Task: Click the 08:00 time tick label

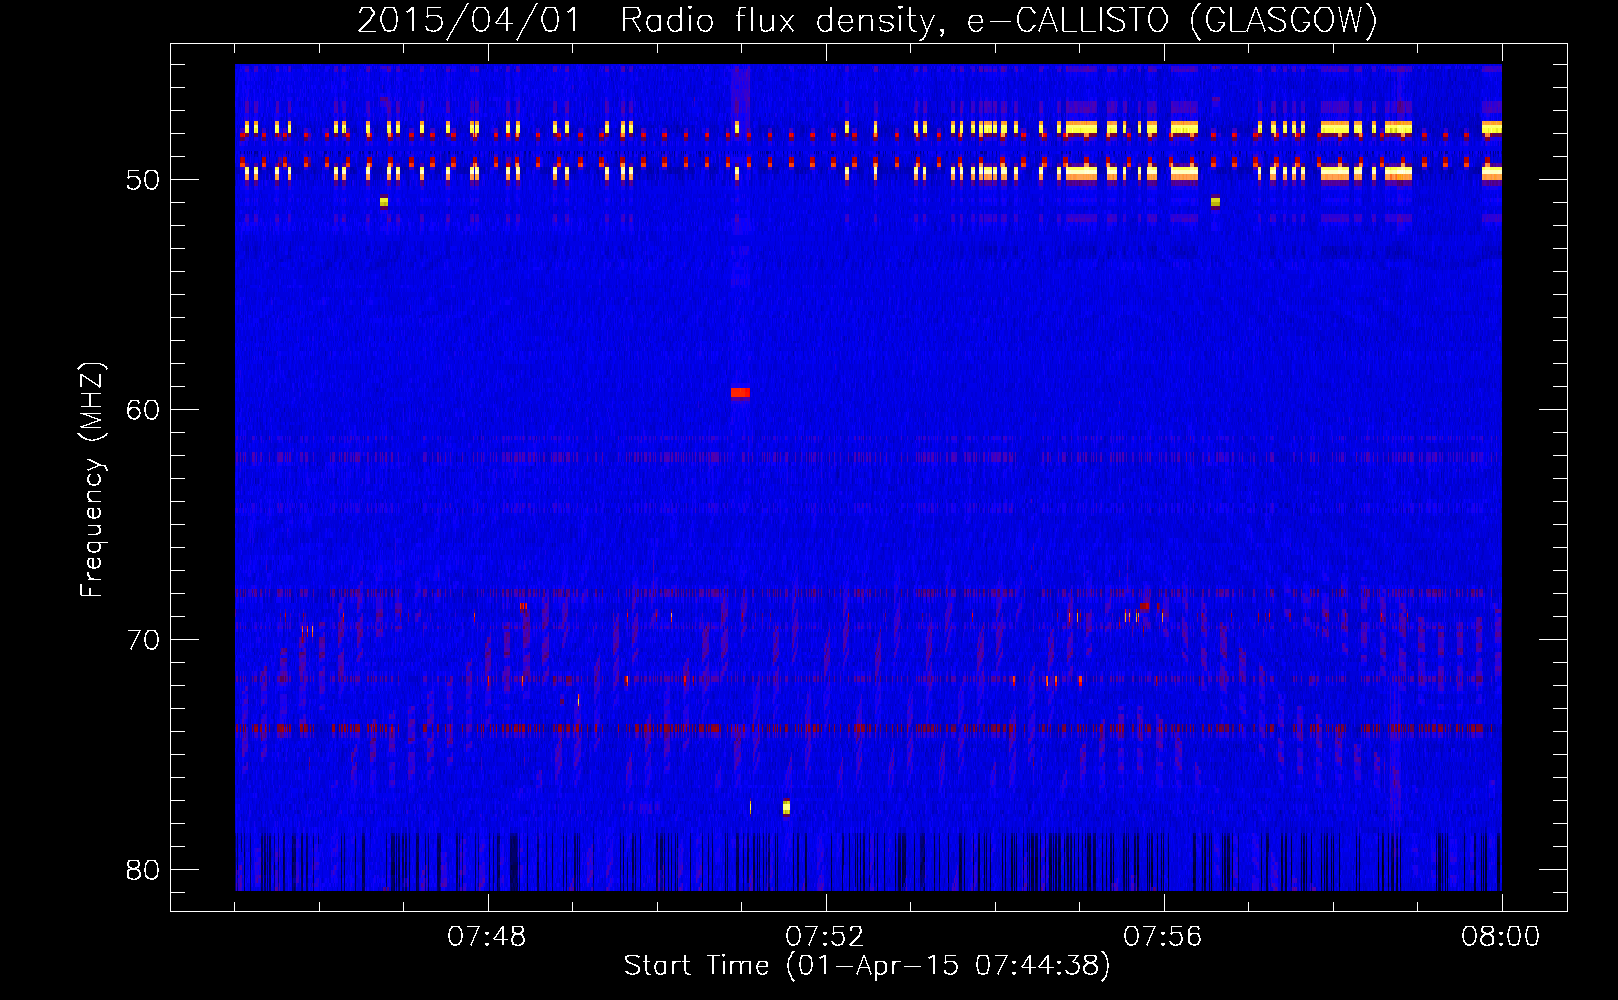Action: pos(1501,936)
